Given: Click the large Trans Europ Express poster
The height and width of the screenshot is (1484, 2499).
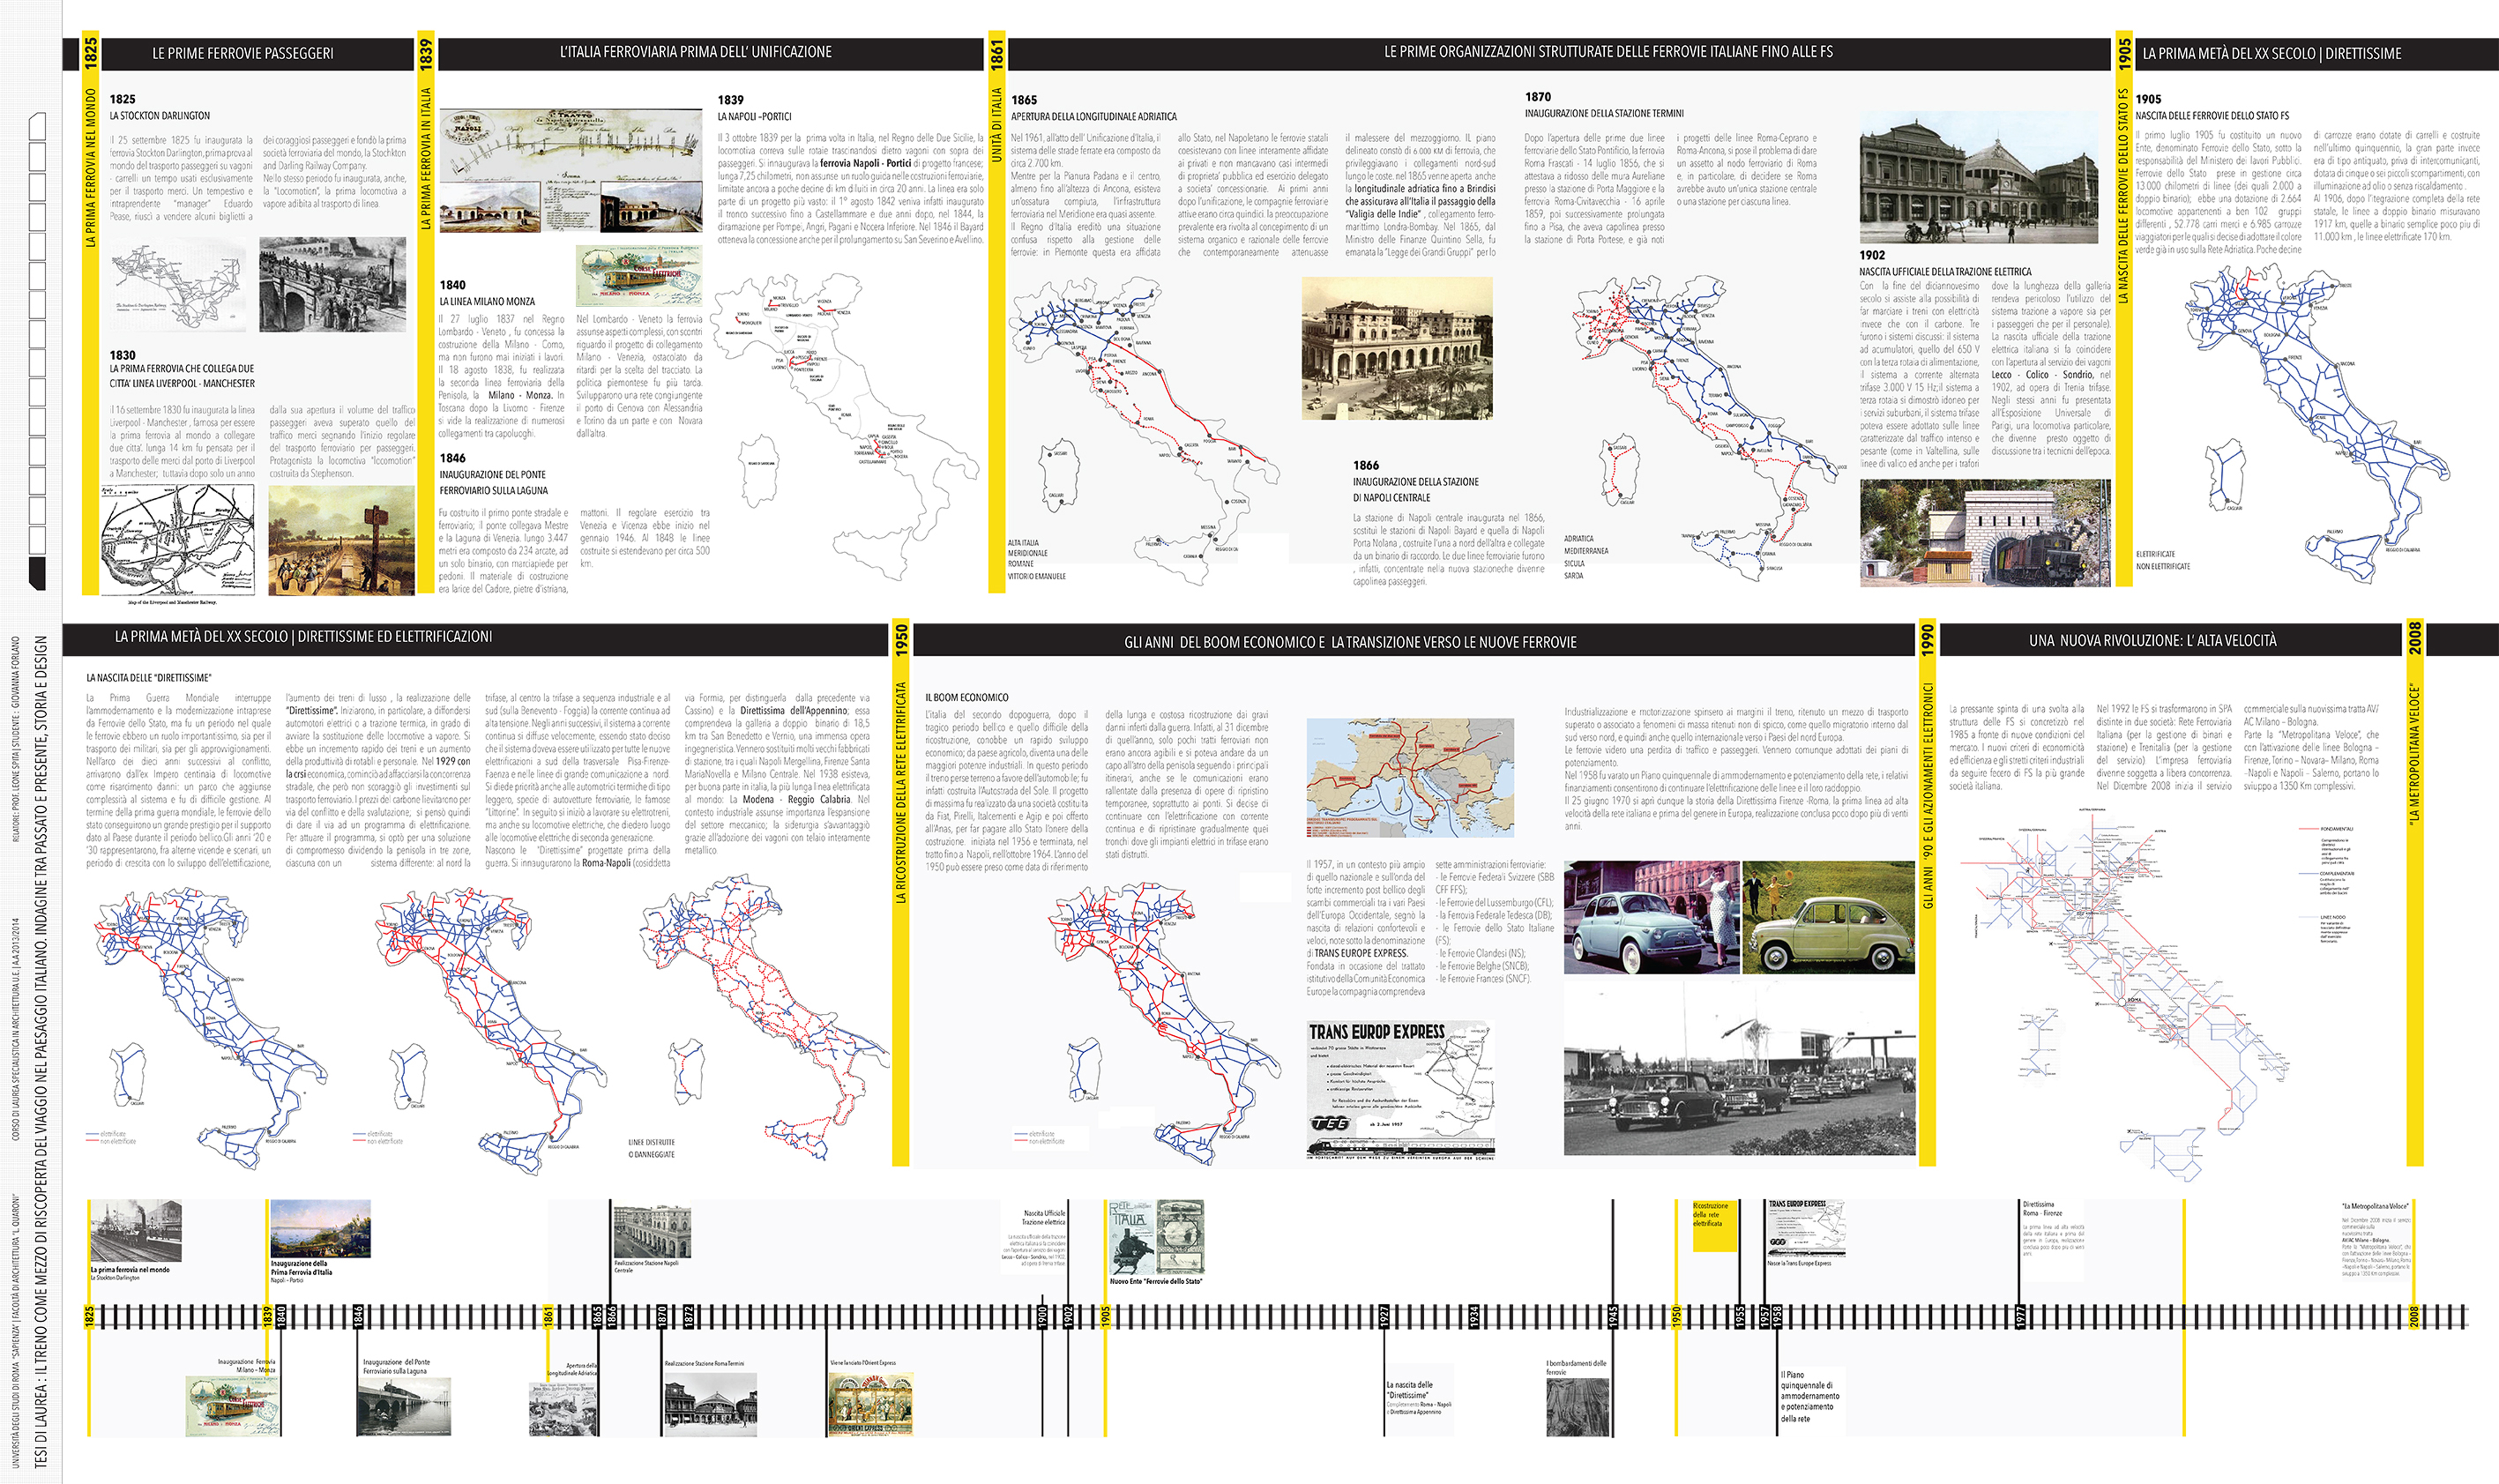Looking at the screenshot, I should (x=1401, y=1090).
